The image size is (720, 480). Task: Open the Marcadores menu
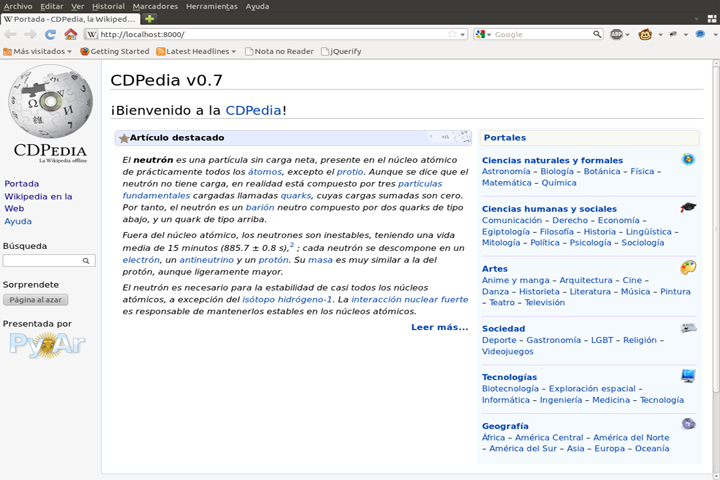pyautogui.click(x=155, y=6)
